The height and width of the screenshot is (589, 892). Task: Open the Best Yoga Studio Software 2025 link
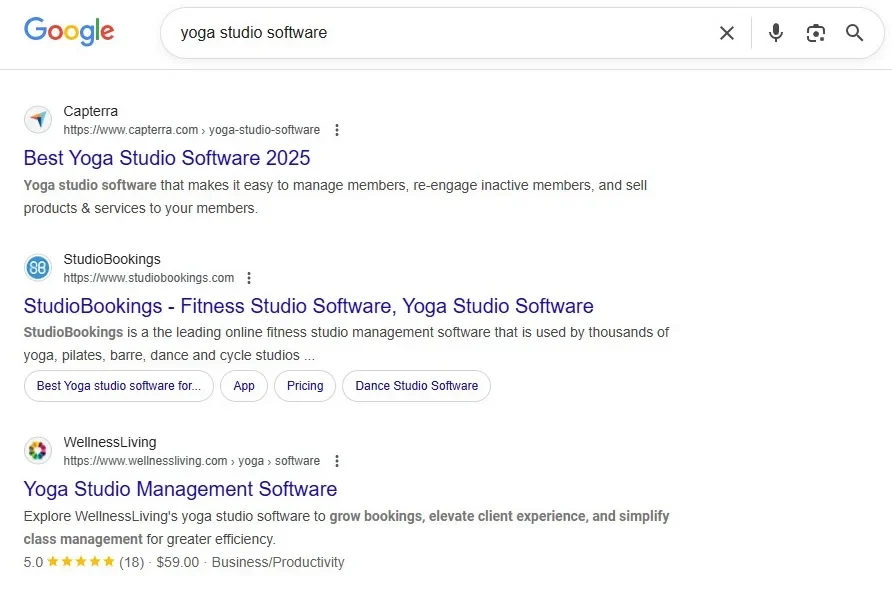click(x=166, y=158)
